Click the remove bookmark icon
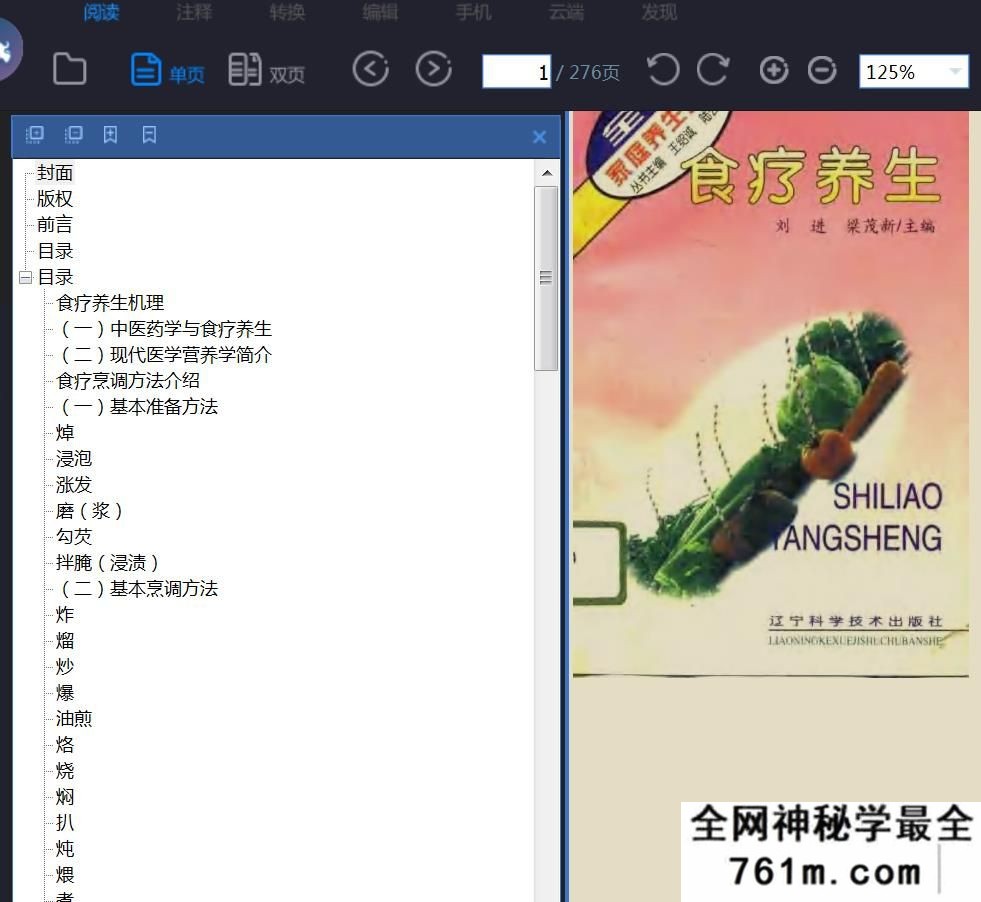Image resolution: width=981 pixels, height=902 pixels. pyautogui.click(x=149, y=134)
